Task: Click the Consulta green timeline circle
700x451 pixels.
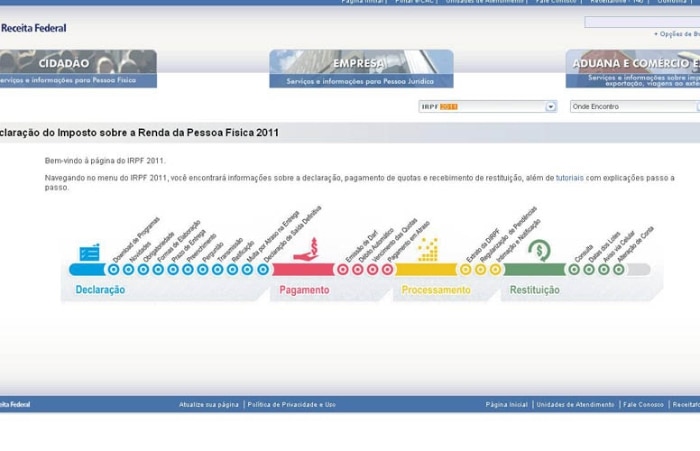Action: pyautogui.click(x=574, y=269)
